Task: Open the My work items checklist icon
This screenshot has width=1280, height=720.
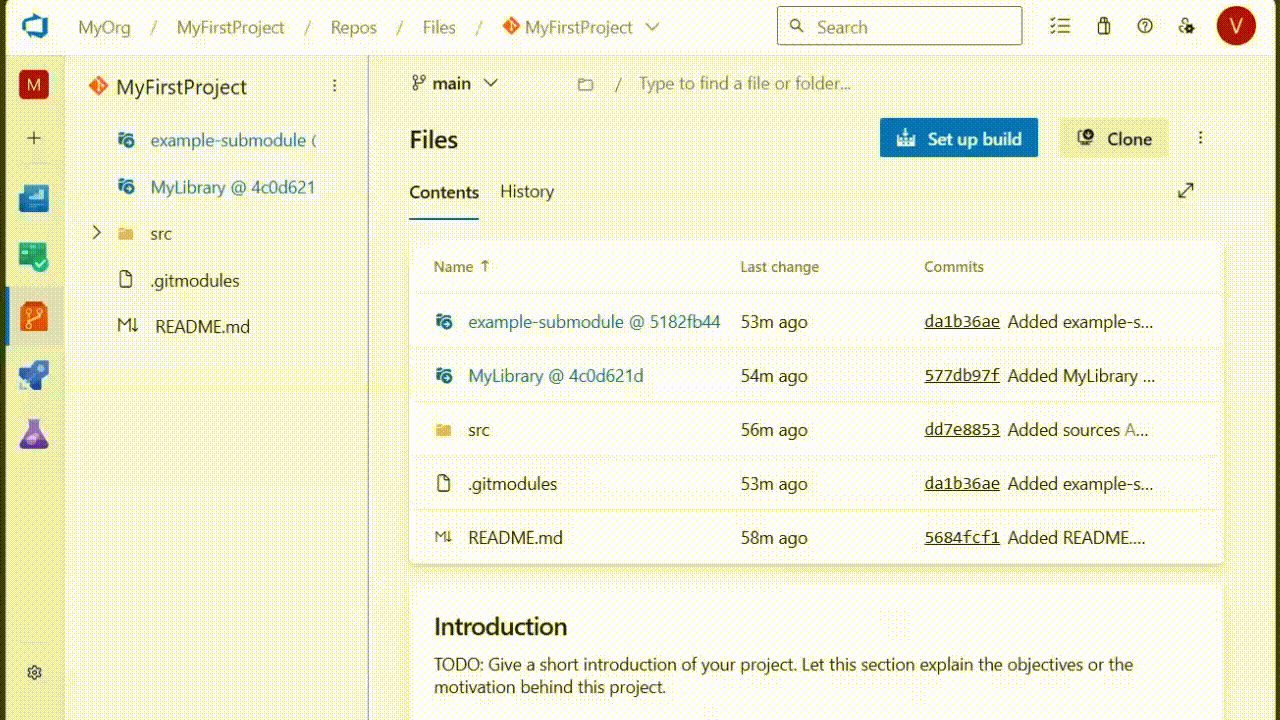Action: point(1060,26)
